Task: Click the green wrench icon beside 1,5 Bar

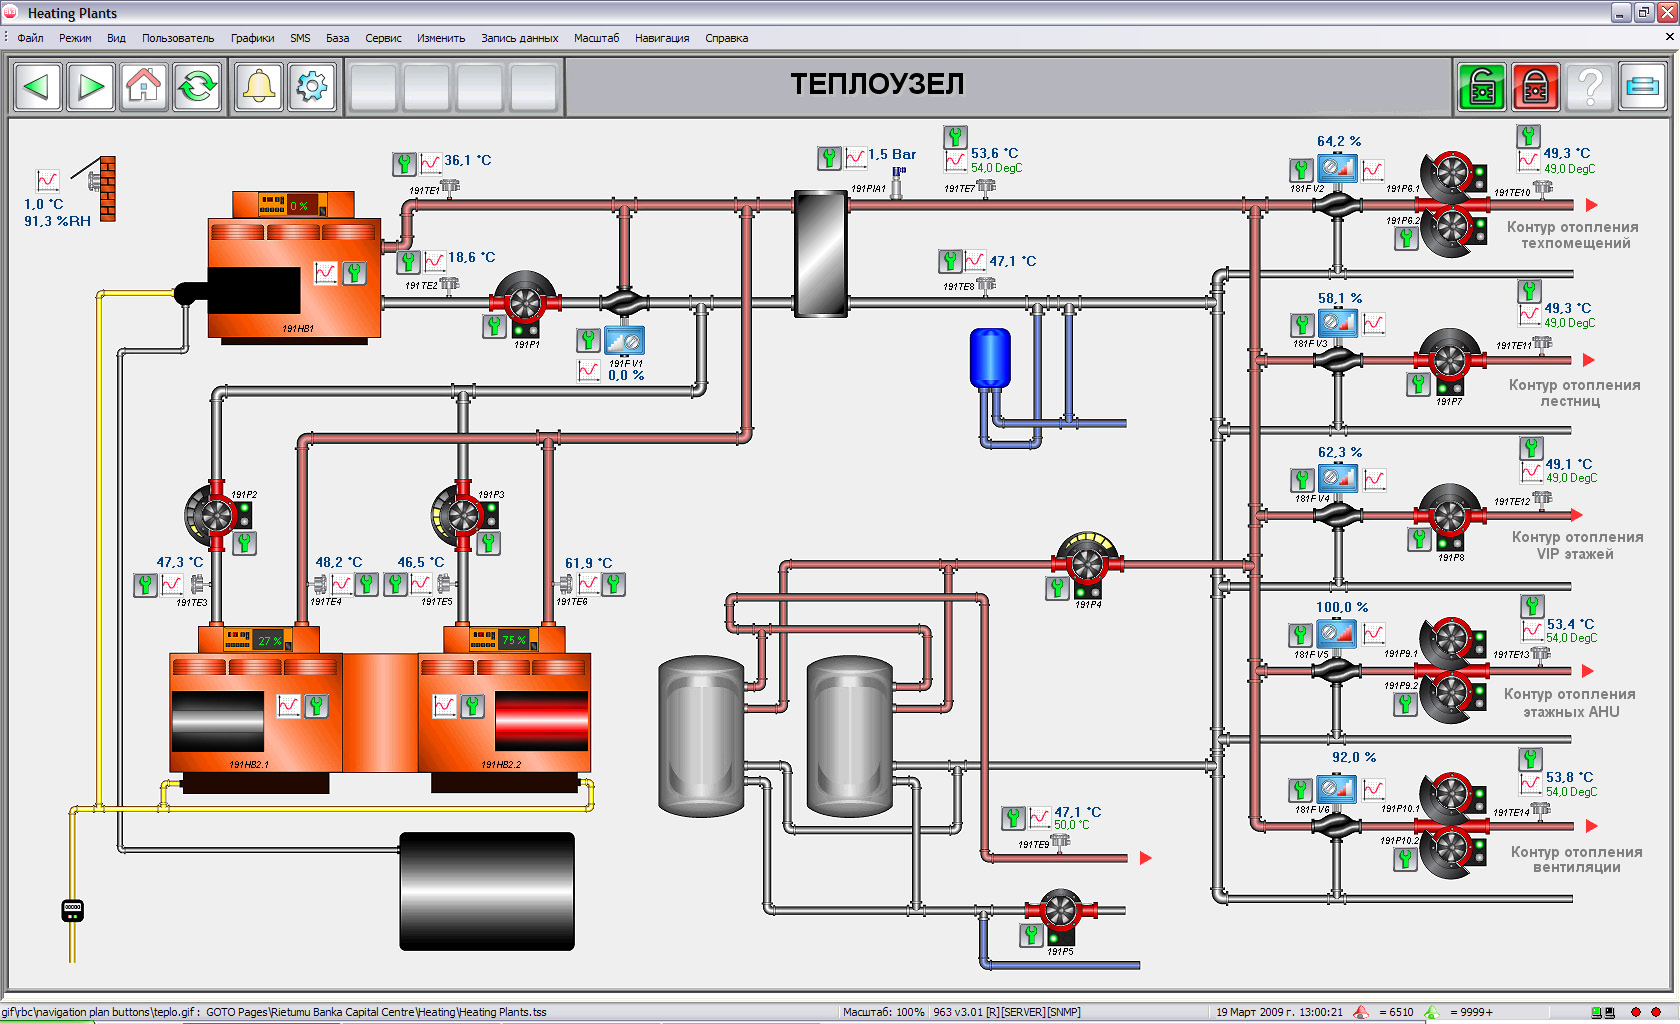Action: [829, 157]
